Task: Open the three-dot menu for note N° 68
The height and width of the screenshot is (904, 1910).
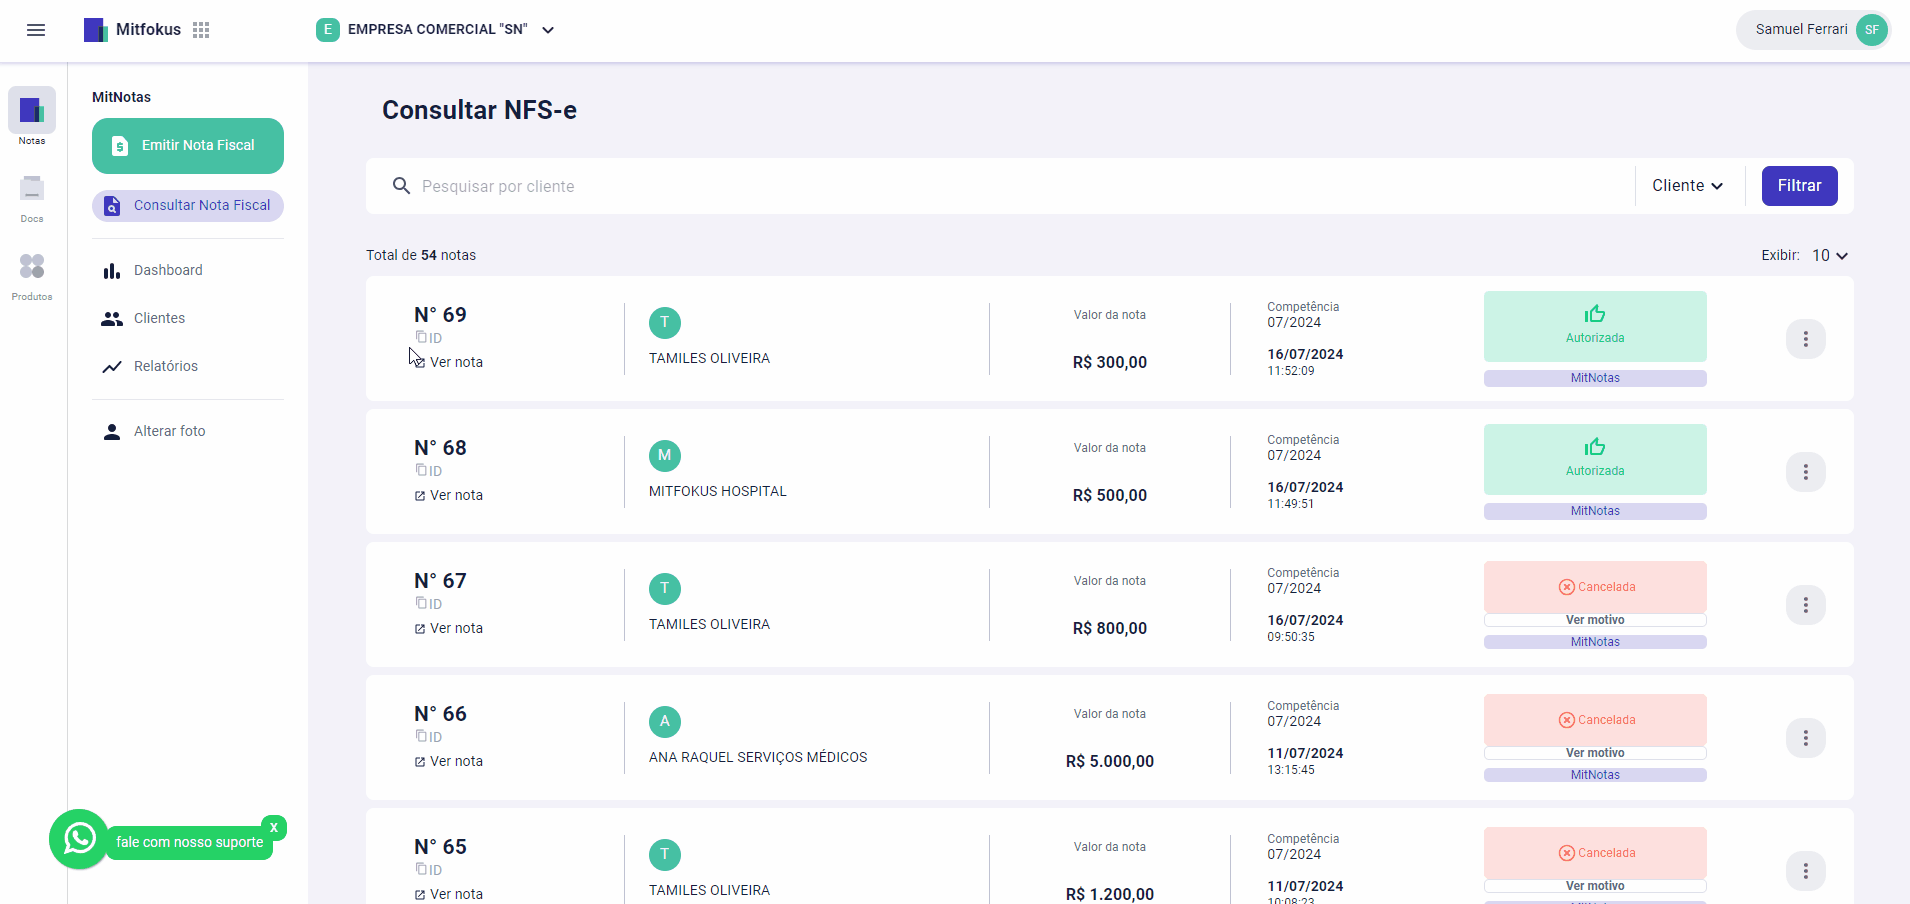Action: (x=1805, y=472)
